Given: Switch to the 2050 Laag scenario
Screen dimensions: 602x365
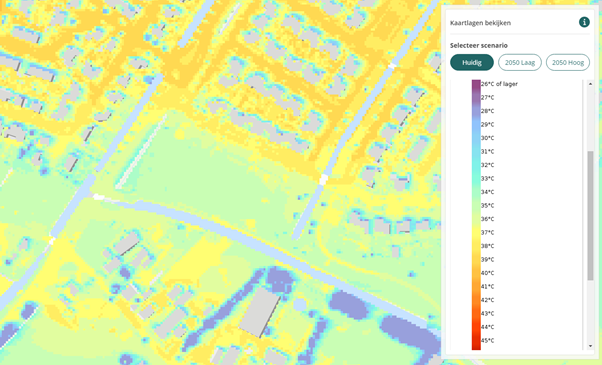Looking at the screenshot, I should point(520,63).
